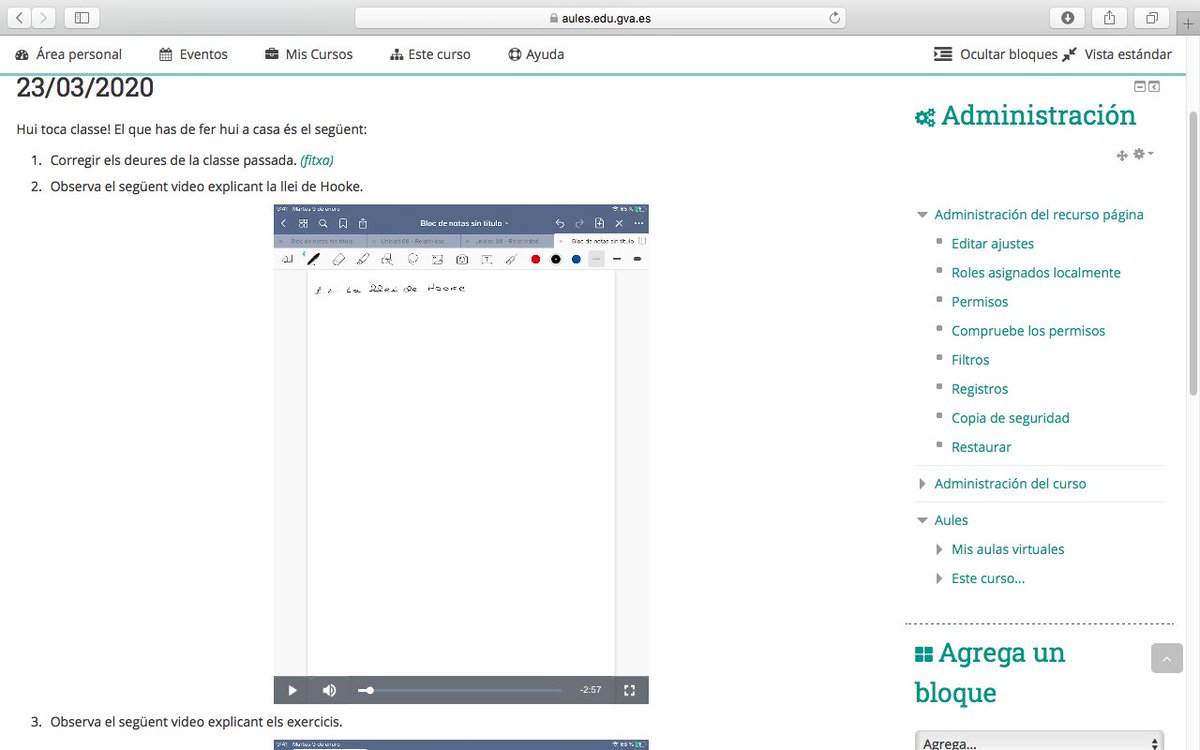The height and width of the screenshot is (750, 1200).
Task: Open Editar ajustes
Action: pos(993,244)
